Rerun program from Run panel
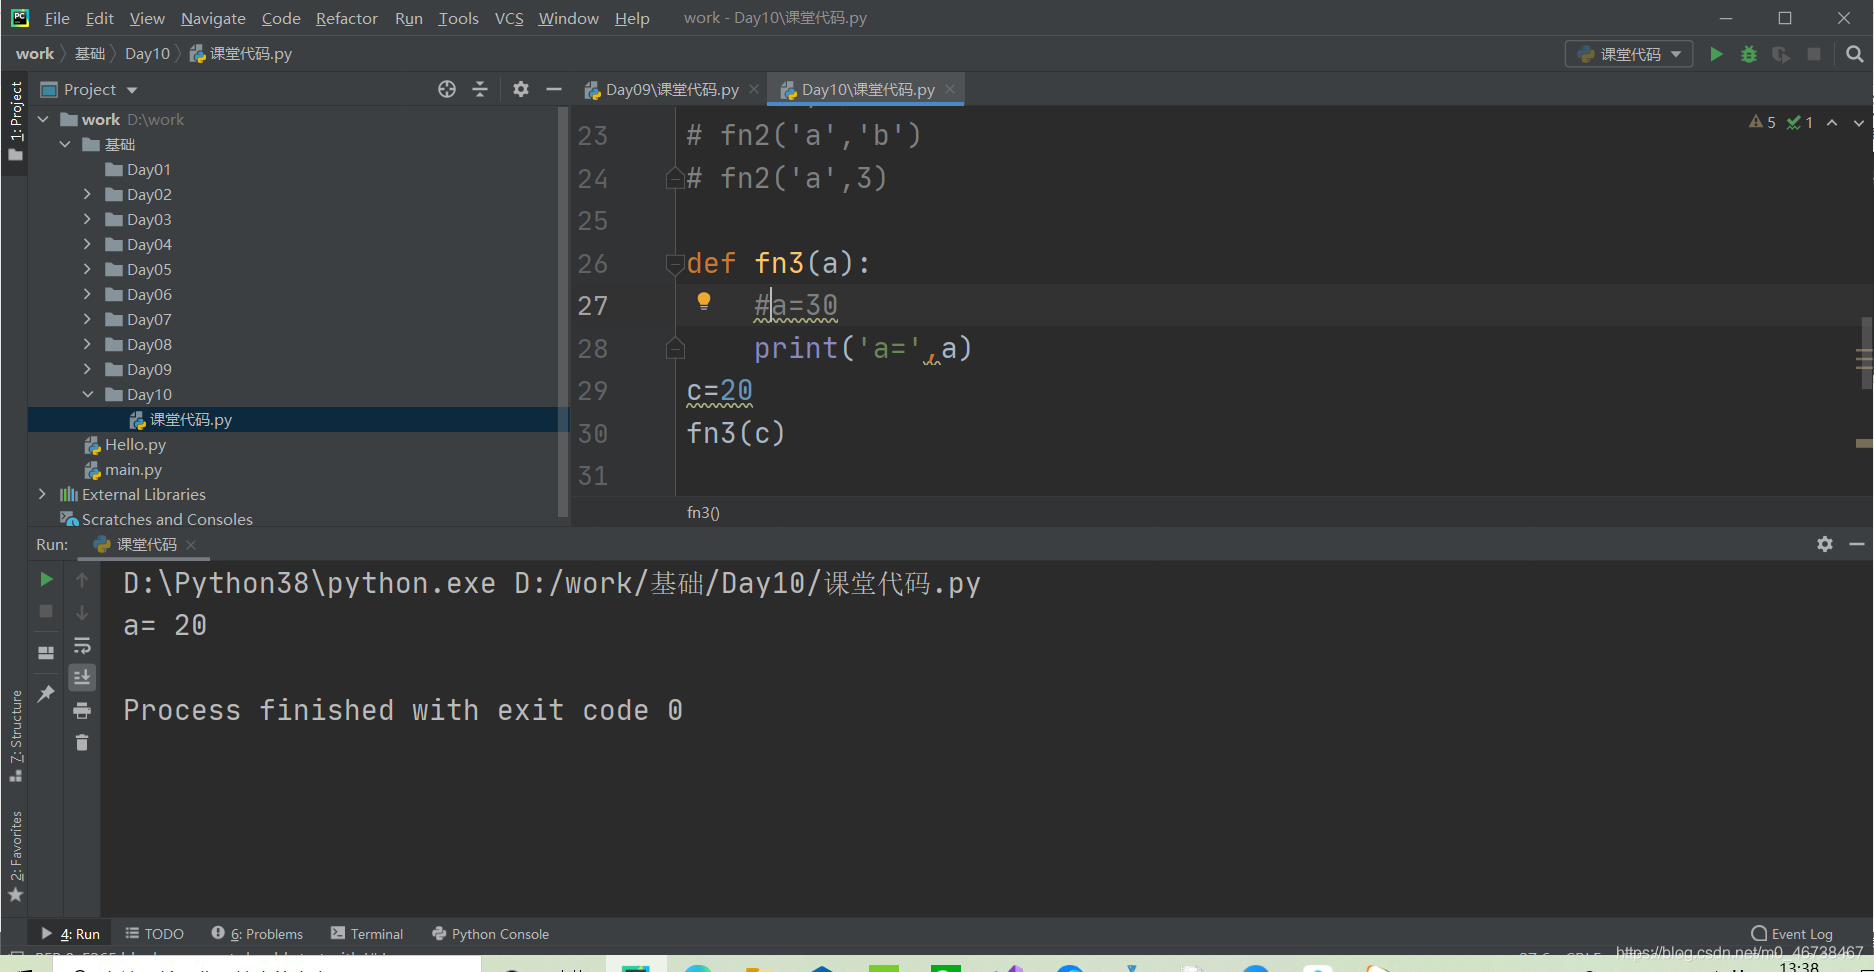The height and width of the screenshot is (972, 1874). pyautogui.click(x=46, y=579)
